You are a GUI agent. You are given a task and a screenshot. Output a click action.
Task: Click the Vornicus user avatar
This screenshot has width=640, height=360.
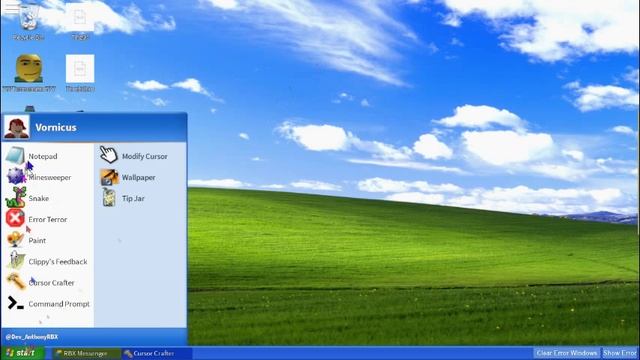(16, 127)
